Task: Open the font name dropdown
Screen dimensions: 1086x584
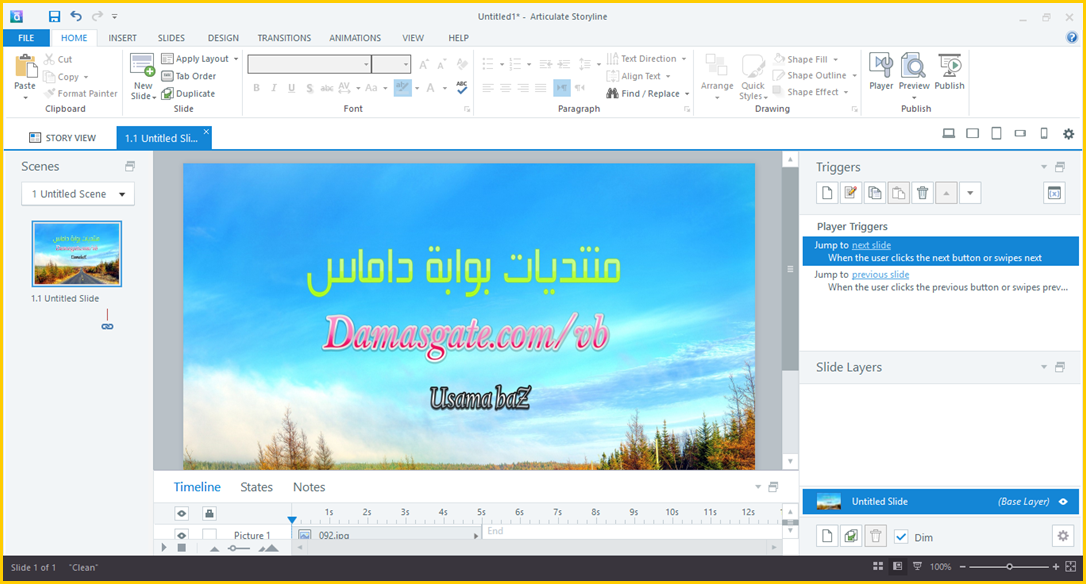Action: point(366,64)
